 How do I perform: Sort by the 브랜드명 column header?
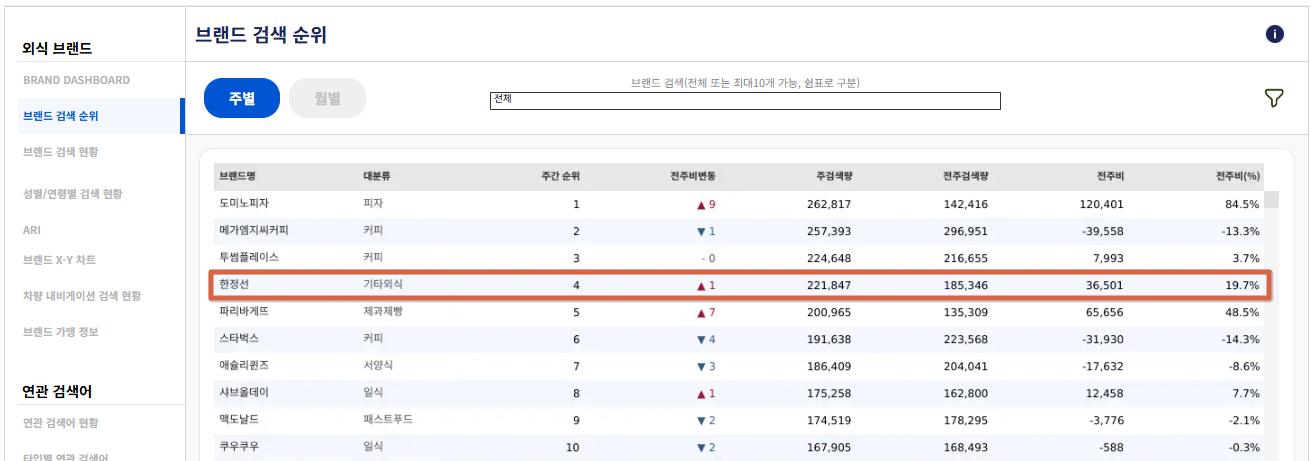point(237,176)
